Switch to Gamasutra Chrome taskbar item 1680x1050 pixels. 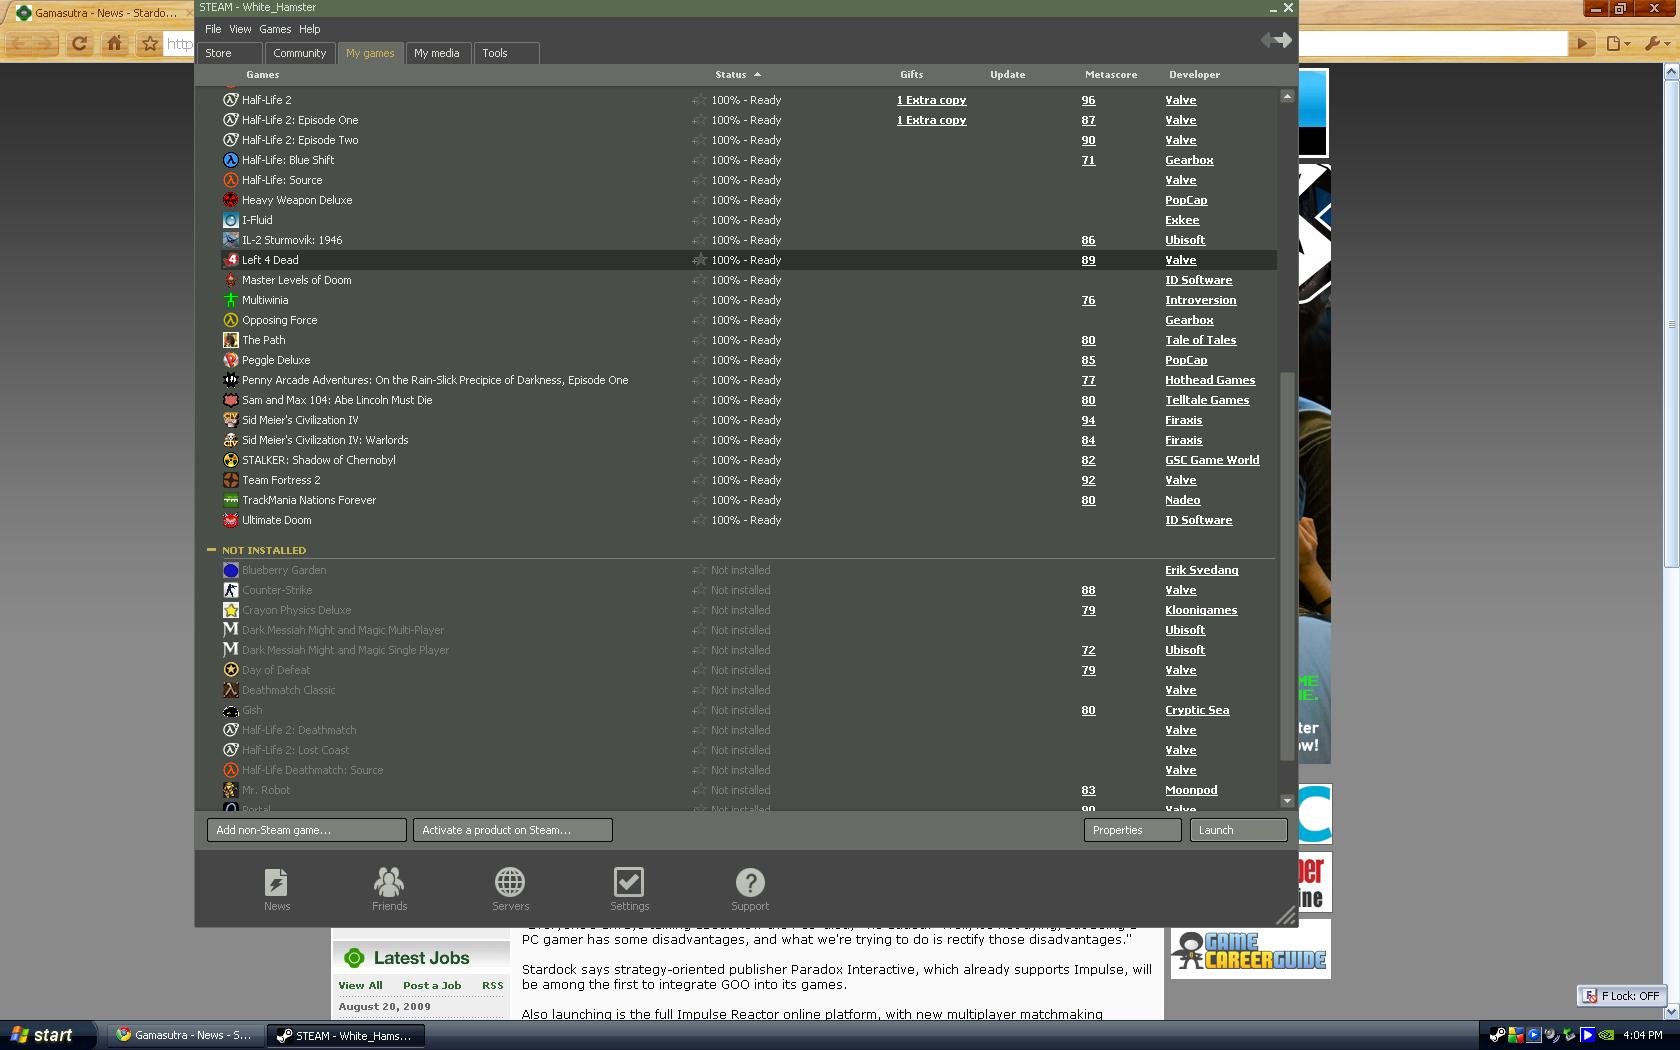[x=185, y=1036]
